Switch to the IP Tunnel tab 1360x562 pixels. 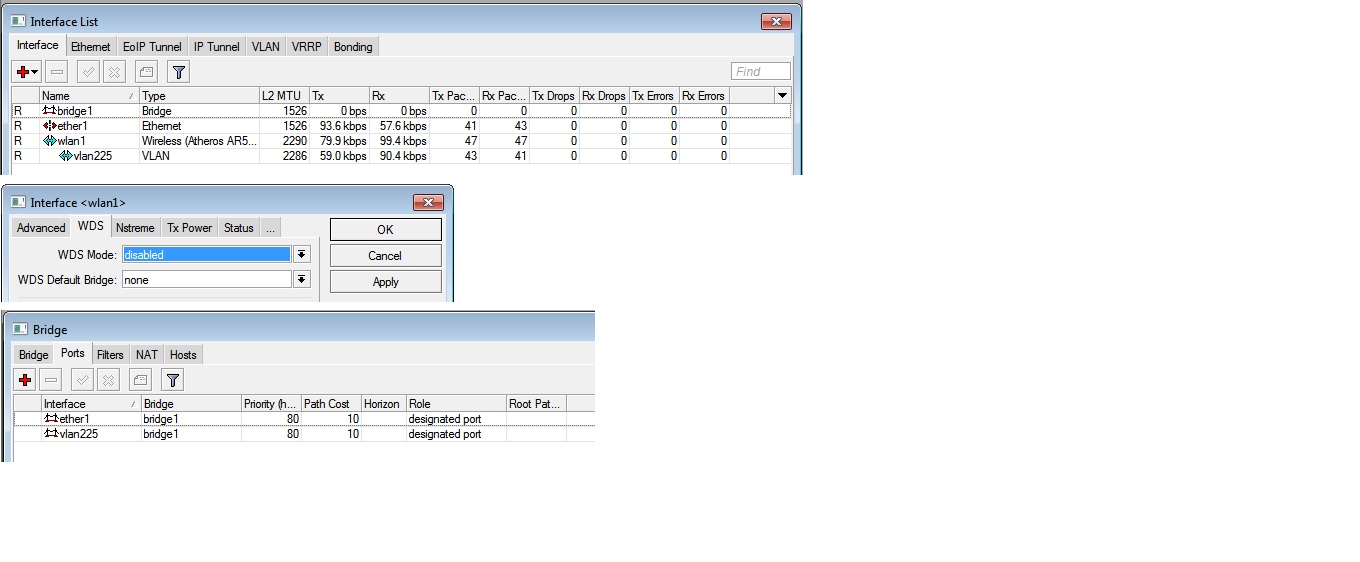(217, 47)
